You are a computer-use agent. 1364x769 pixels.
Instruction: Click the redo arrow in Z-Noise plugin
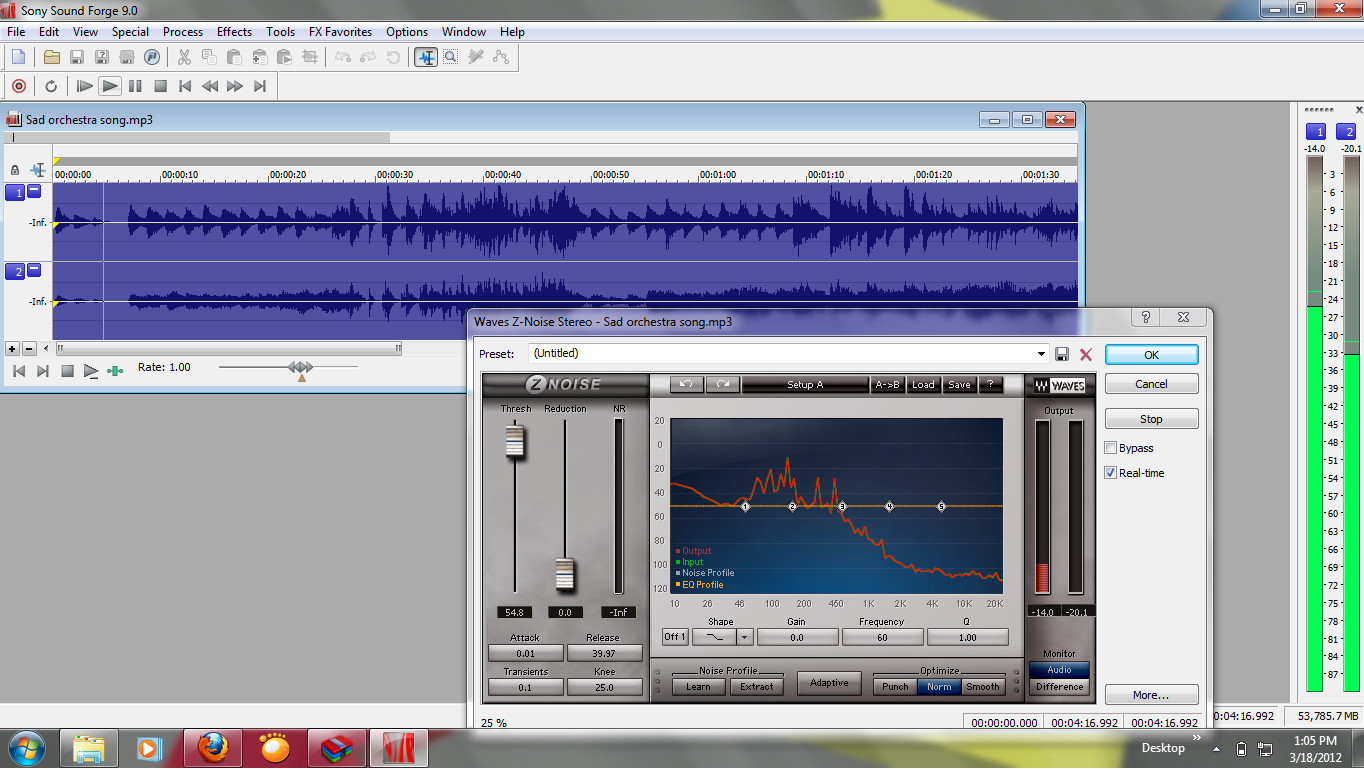click(x=722, y=384)
